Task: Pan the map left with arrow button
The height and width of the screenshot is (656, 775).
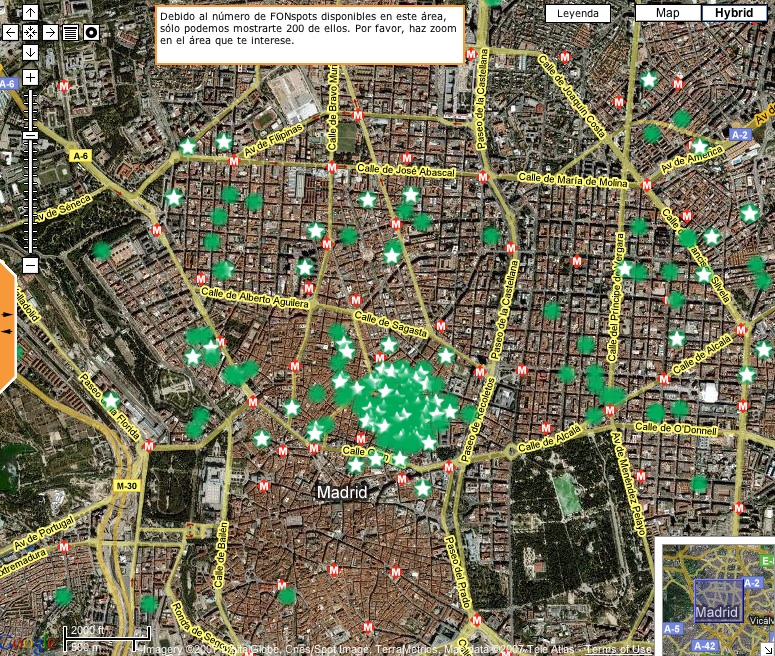Action: coord(10,32)
